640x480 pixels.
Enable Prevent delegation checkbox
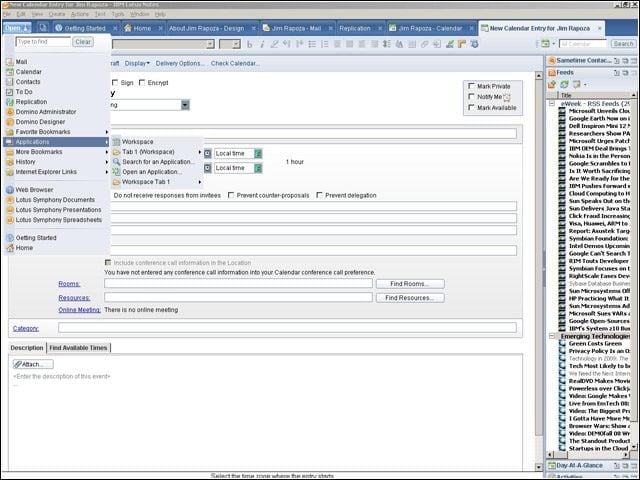320,195
